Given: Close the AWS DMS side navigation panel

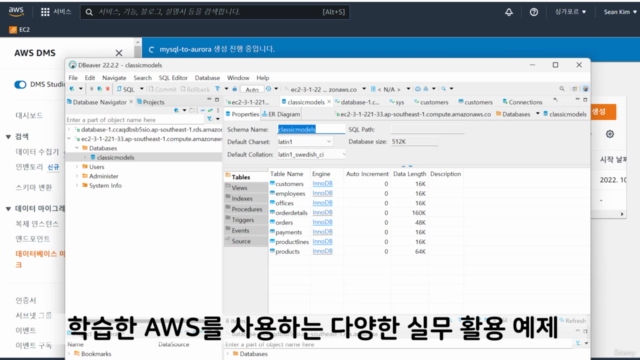Looking at the screenshot, I should (119, 53).
